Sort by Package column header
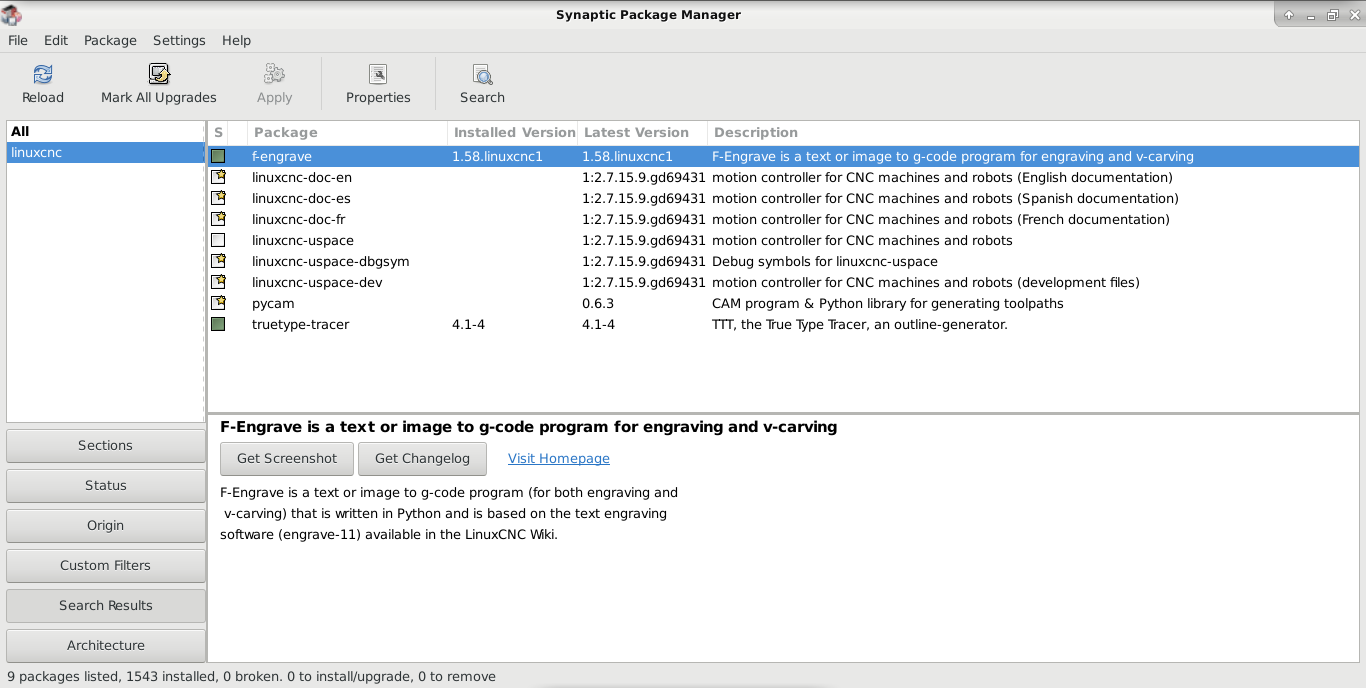The image size is (1366, 688). pyautogui.click(x=347, y=133)
